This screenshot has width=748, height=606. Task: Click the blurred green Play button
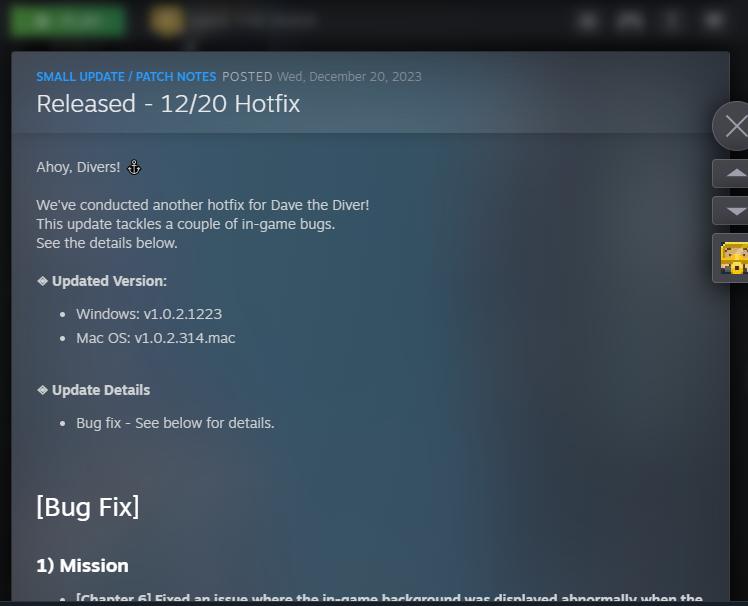pos(68,21)
